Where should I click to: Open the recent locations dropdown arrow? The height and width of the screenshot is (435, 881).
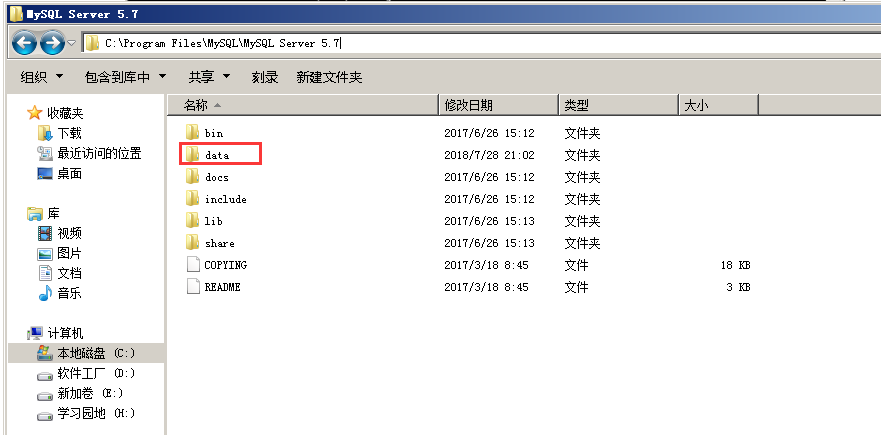point(72,43)
